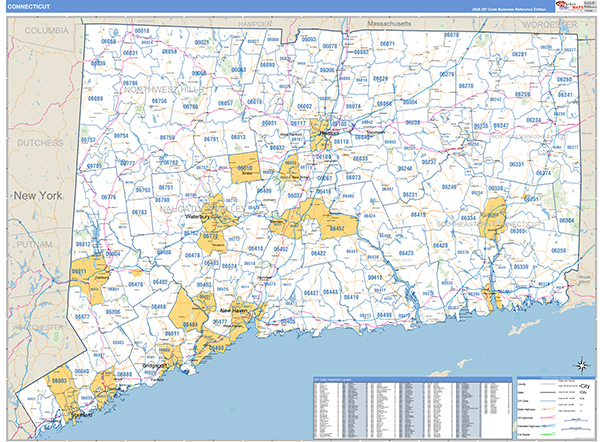Select the WESTCHESTER county label
The width and height of the screenshot is (600, 442).
[x=37, y=327]
